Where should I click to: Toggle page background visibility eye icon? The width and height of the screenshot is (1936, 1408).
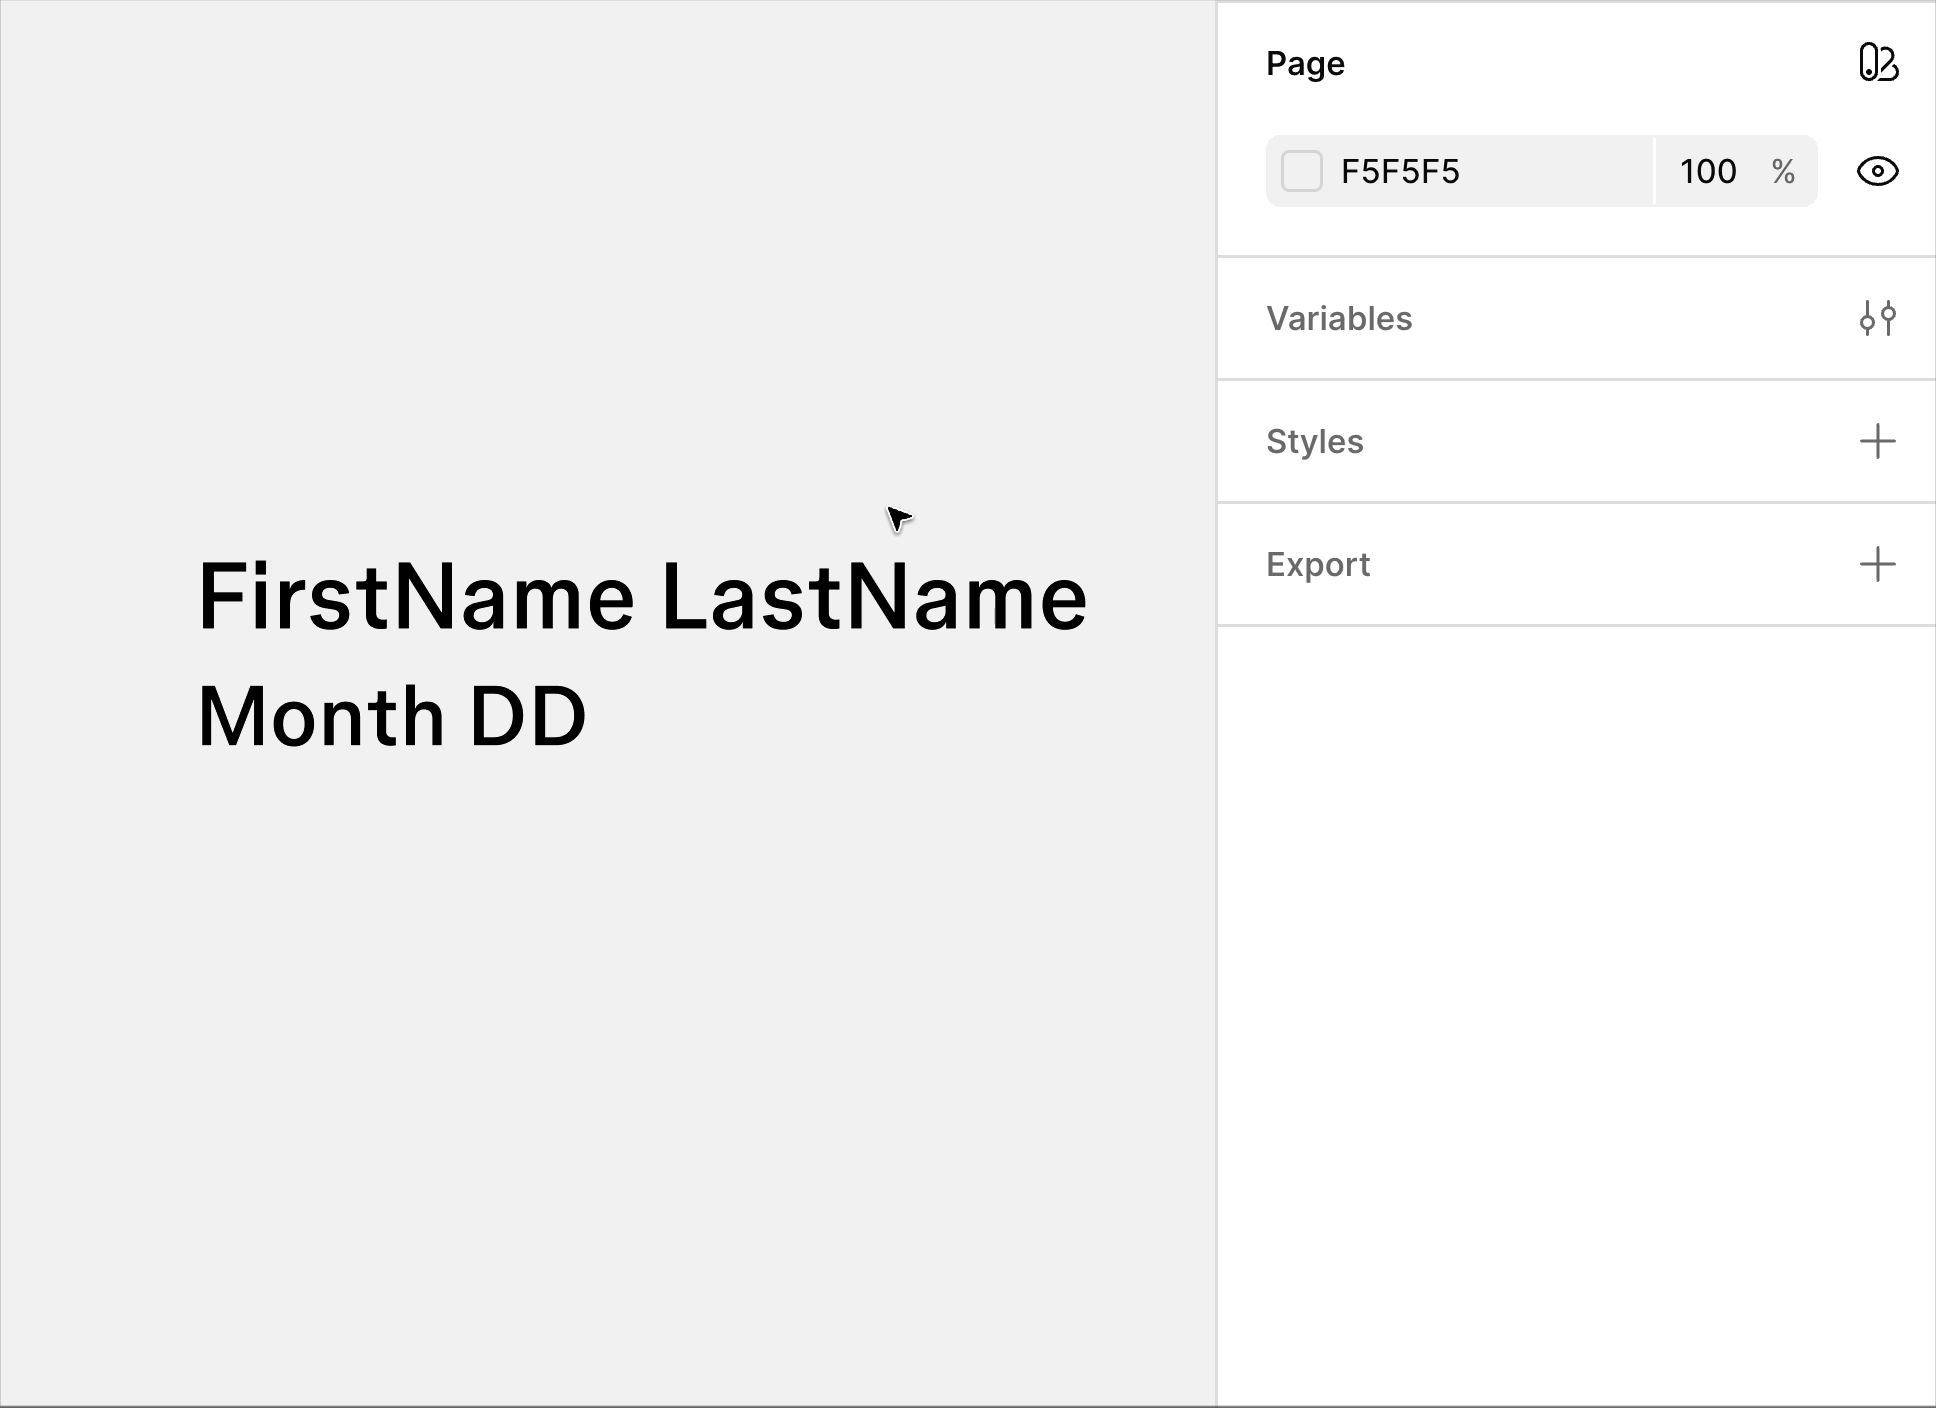[x=1877, y=171]
